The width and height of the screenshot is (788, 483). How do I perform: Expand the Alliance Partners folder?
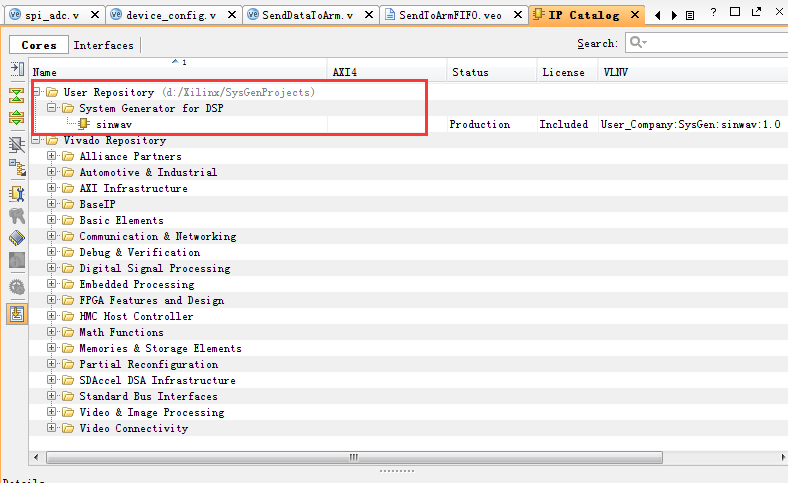52,156
